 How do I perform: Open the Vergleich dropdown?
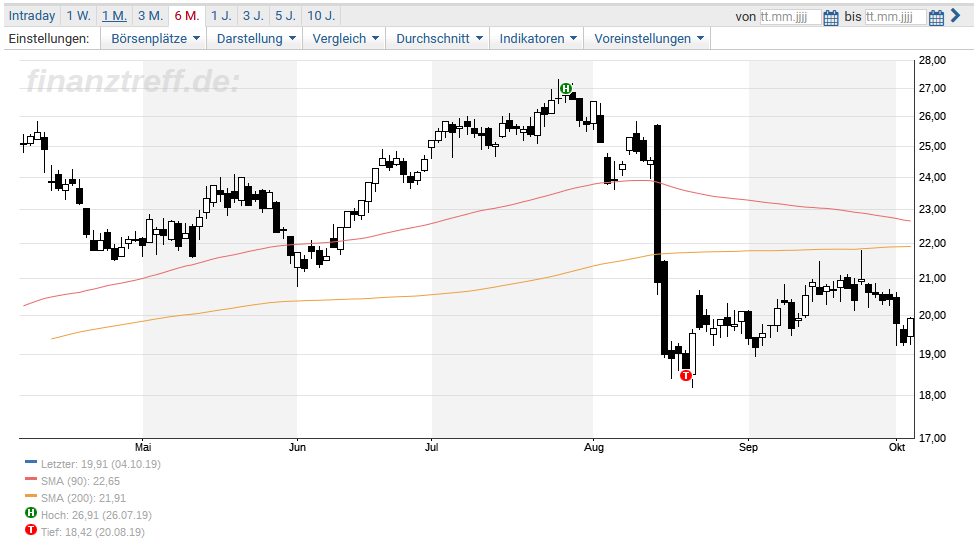345,38
